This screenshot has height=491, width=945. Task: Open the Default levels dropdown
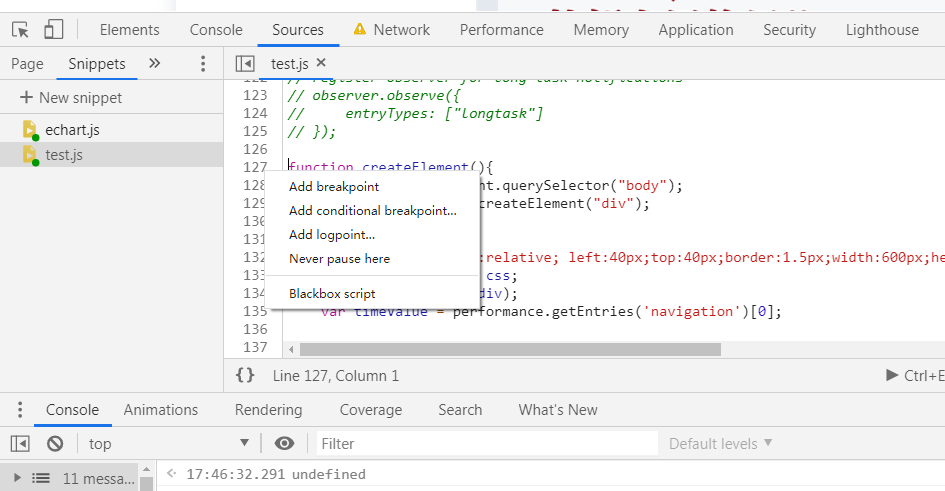tap(720, 444)
